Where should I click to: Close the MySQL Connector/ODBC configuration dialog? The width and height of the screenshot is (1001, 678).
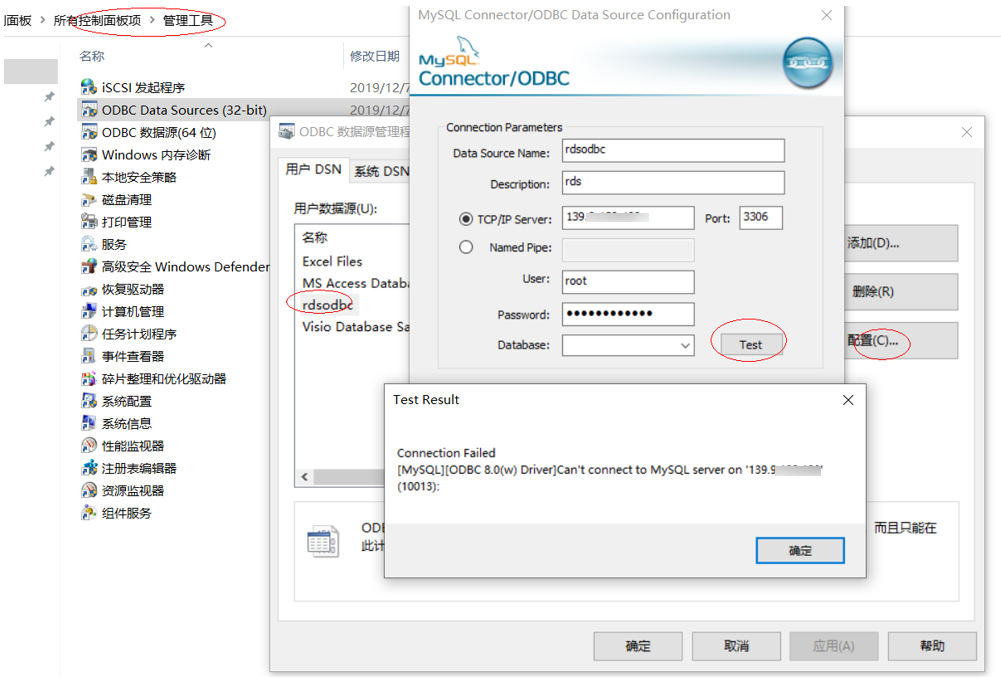[826, 15]
